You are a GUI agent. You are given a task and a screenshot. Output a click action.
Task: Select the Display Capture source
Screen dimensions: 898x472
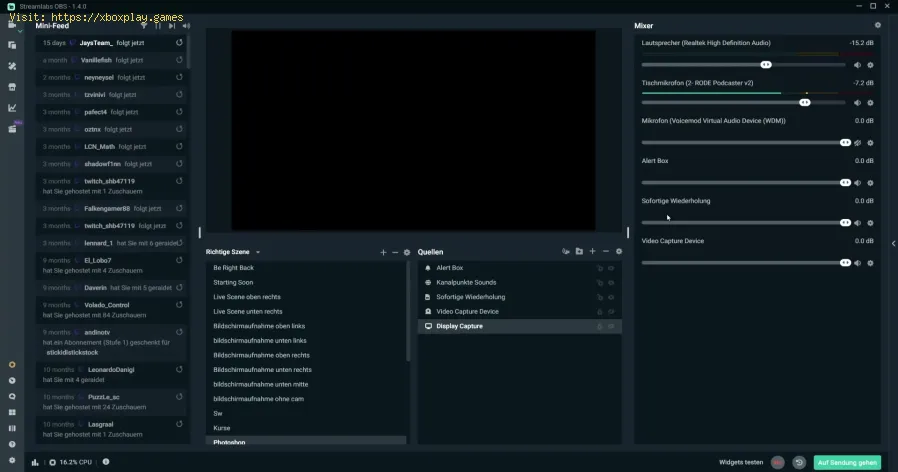point(519,326)
